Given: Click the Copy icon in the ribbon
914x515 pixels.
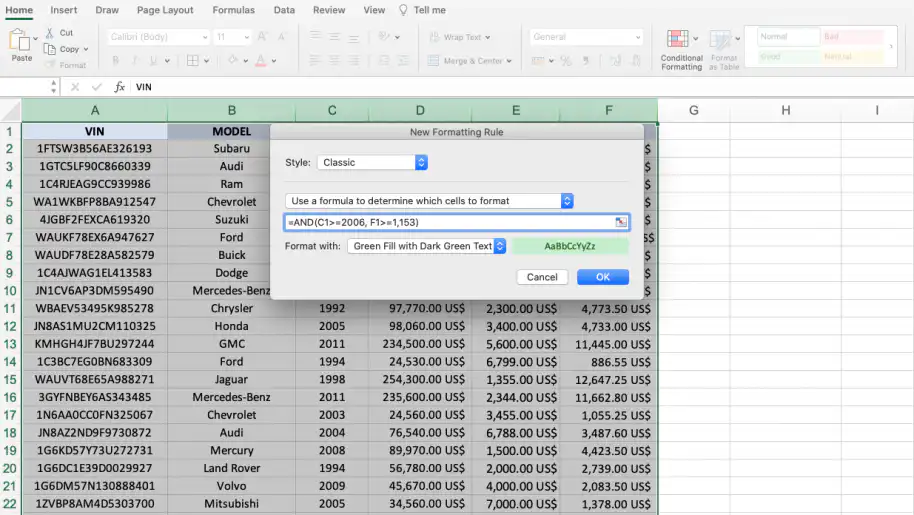Looking at the screenshot, I should 50,49.
